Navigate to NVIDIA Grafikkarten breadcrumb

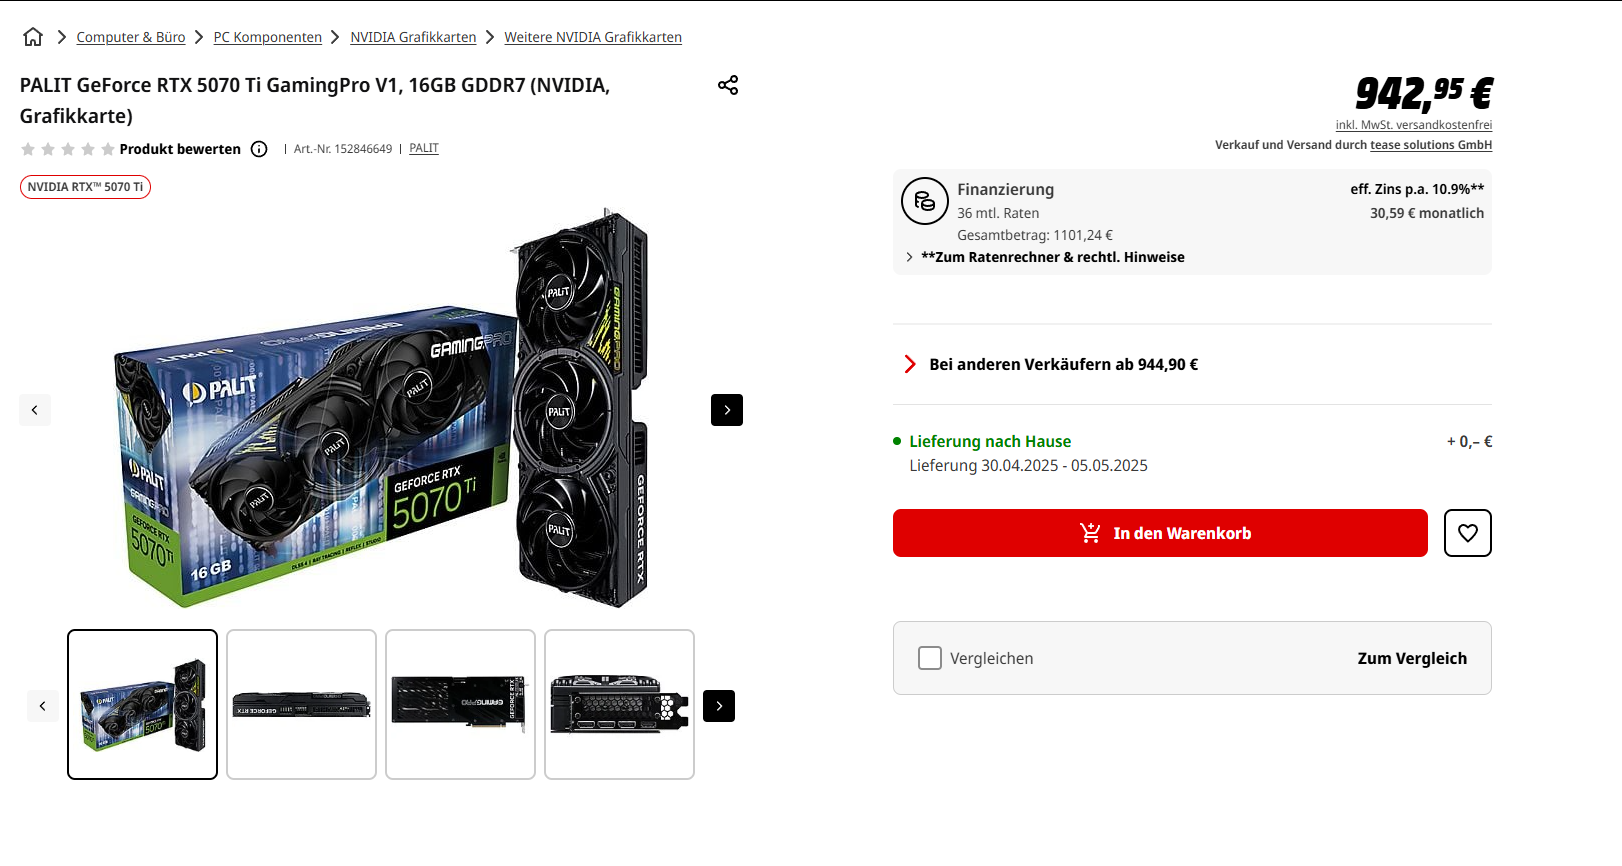(413, 37)
